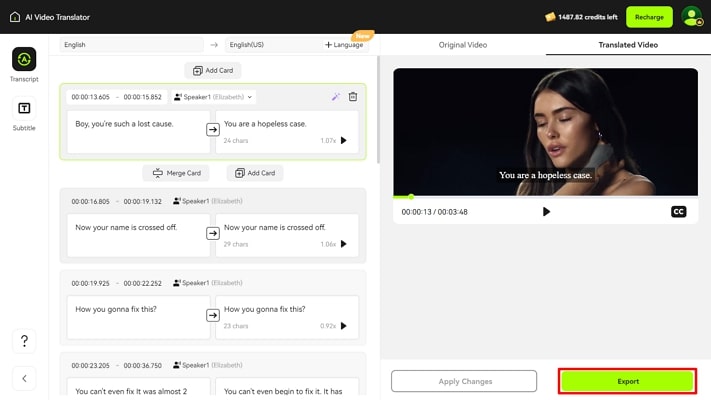711x400 pixels.
Task: Edit the end time 00:00:15.852
Action: (142, 97)
